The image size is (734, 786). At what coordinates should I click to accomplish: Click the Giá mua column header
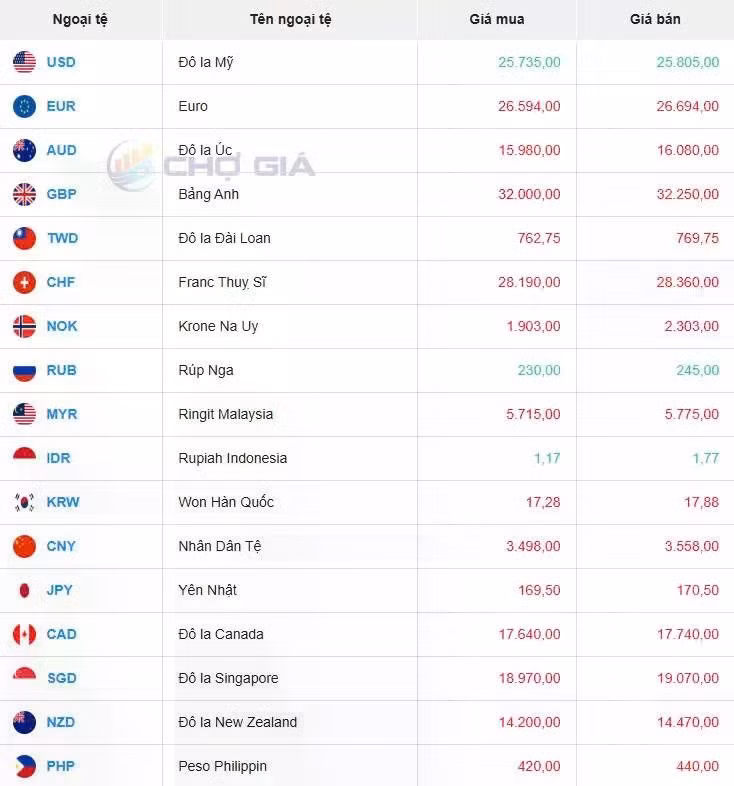496,19
